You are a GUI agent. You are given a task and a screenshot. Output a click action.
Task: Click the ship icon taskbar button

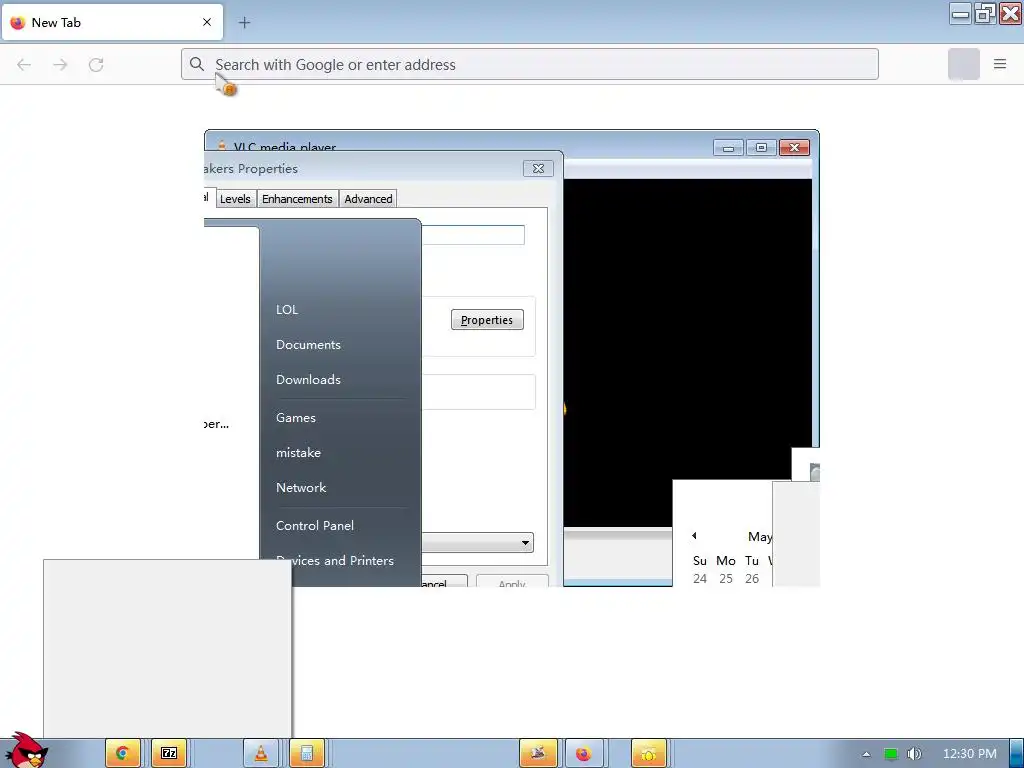pyautogui.click(x=538, y=754)
